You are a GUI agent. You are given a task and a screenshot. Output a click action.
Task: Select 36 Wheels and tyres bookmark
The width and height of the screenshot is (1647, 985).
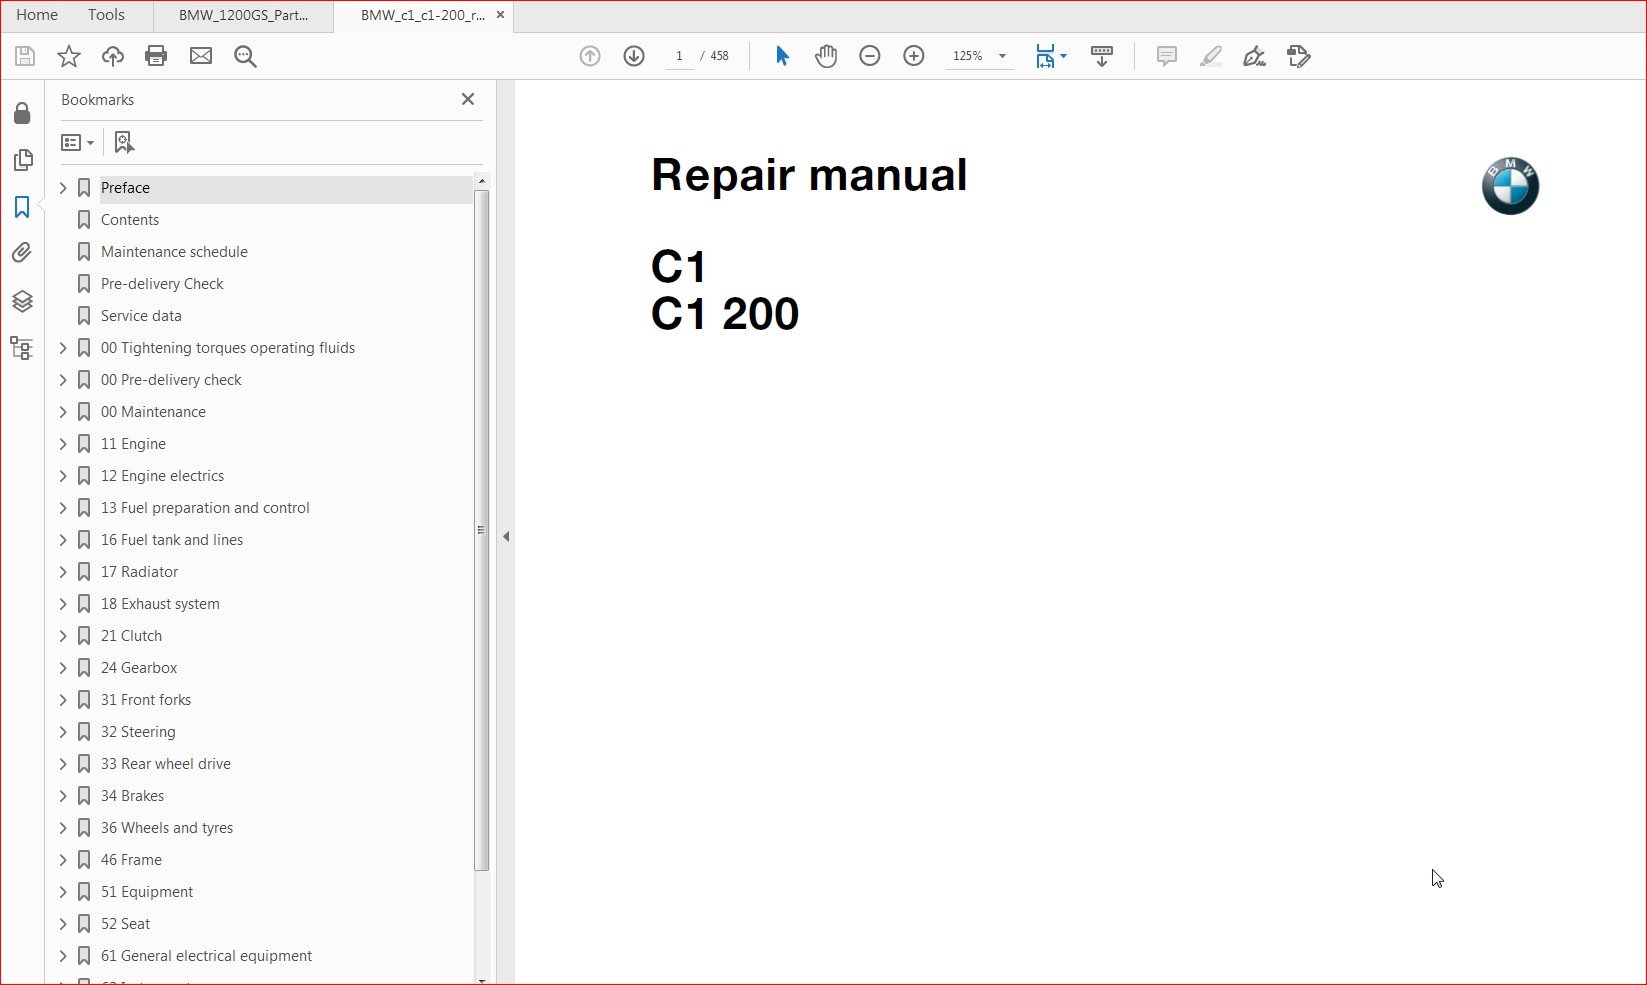pos(167,828)
